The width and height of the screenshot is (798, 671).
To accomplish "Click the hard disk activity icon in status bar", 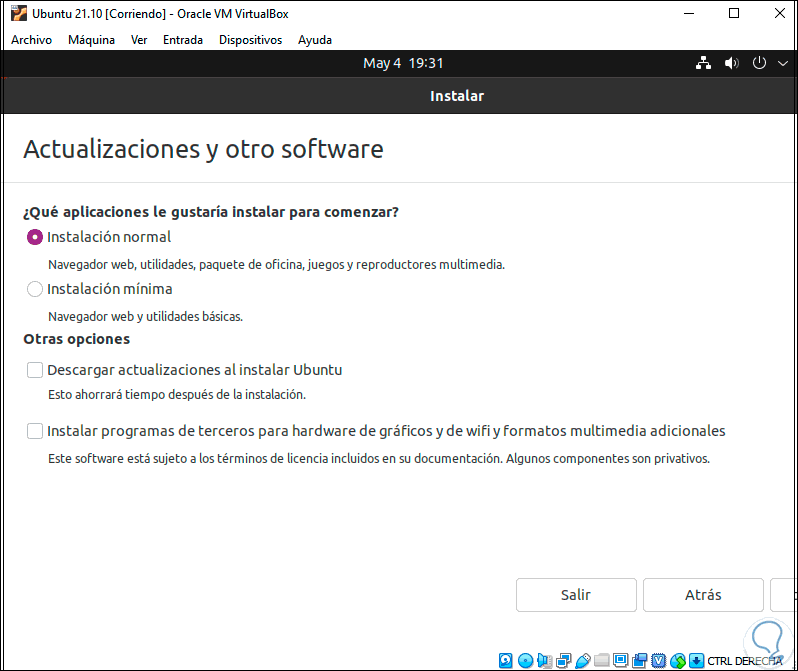I will tap(505, 660).
